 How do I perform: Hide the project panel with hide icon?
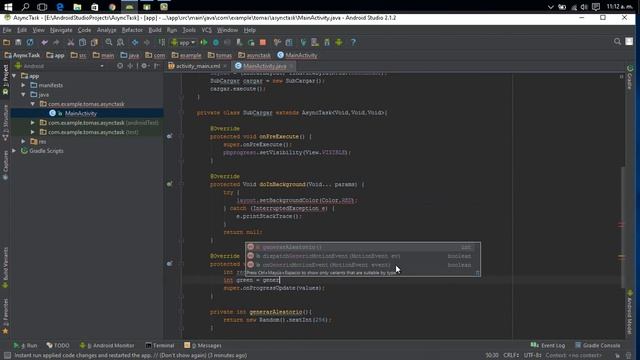pos(157,66)
